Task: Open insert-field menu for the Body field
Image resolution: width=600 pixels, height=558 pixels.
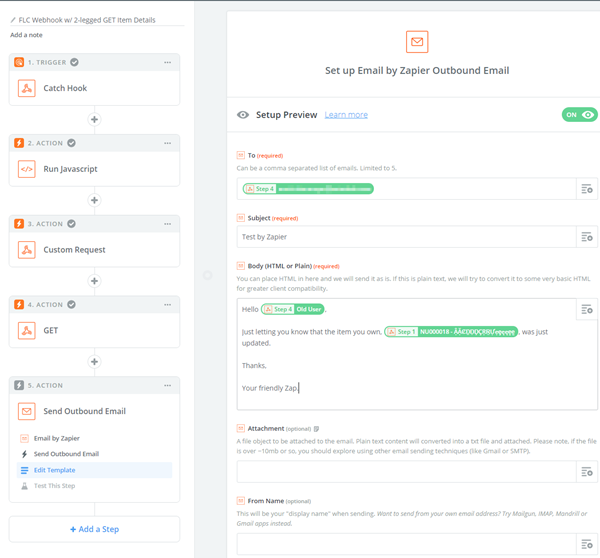Action: tap(587, 309)
